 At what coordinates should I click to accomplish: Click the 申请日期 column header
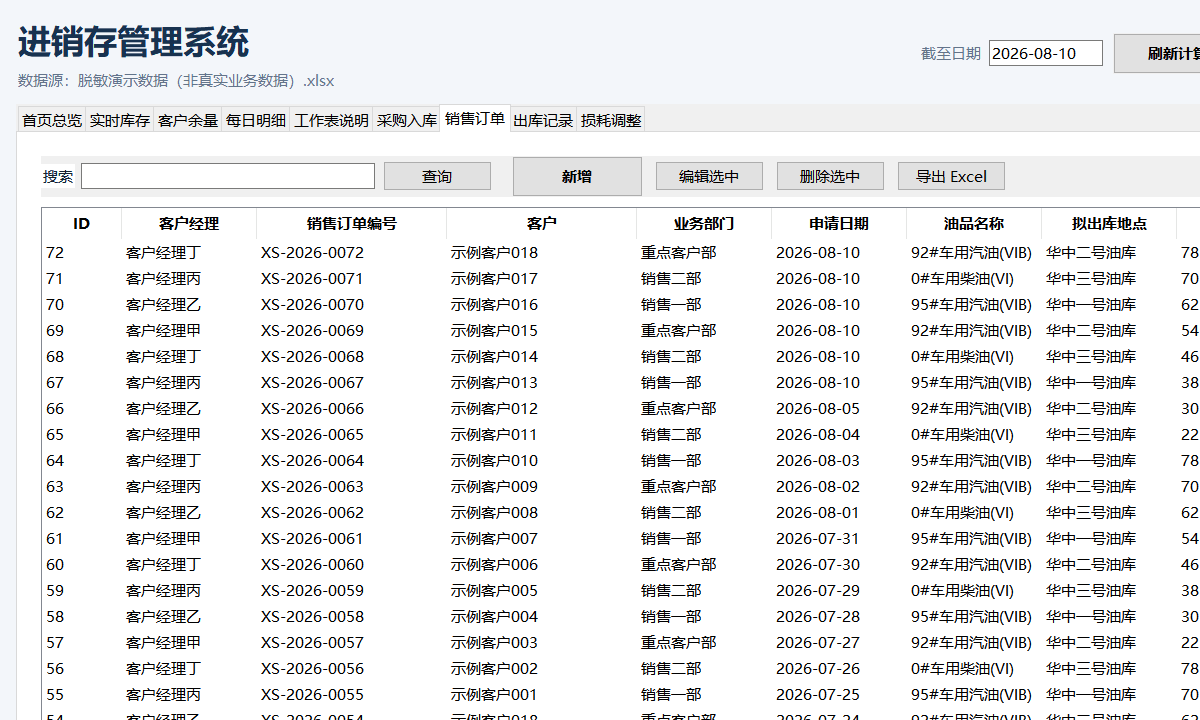click(x=839, y=224)
